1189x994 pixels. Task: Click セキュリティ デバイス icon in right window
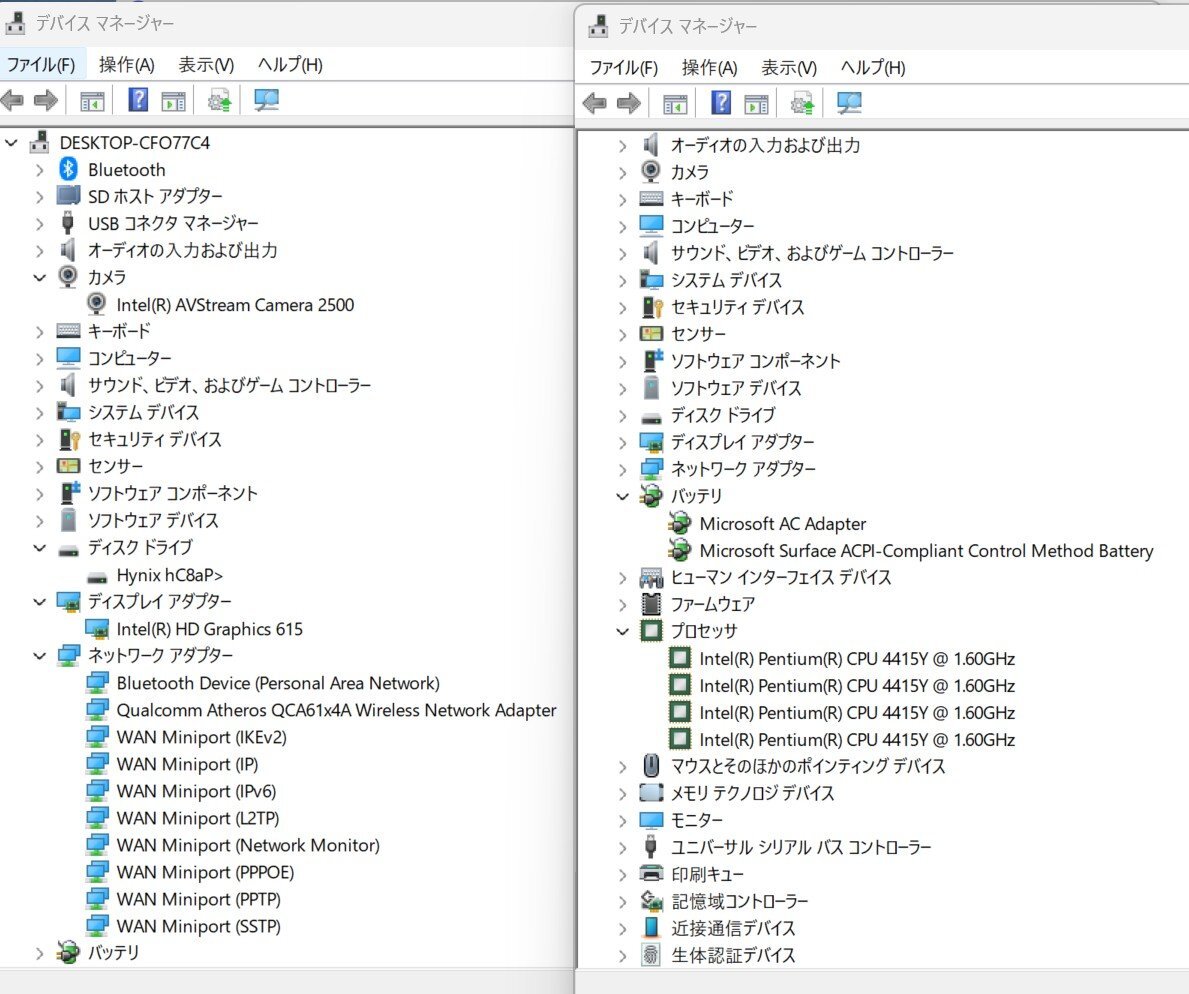click(x=652, y=307)
